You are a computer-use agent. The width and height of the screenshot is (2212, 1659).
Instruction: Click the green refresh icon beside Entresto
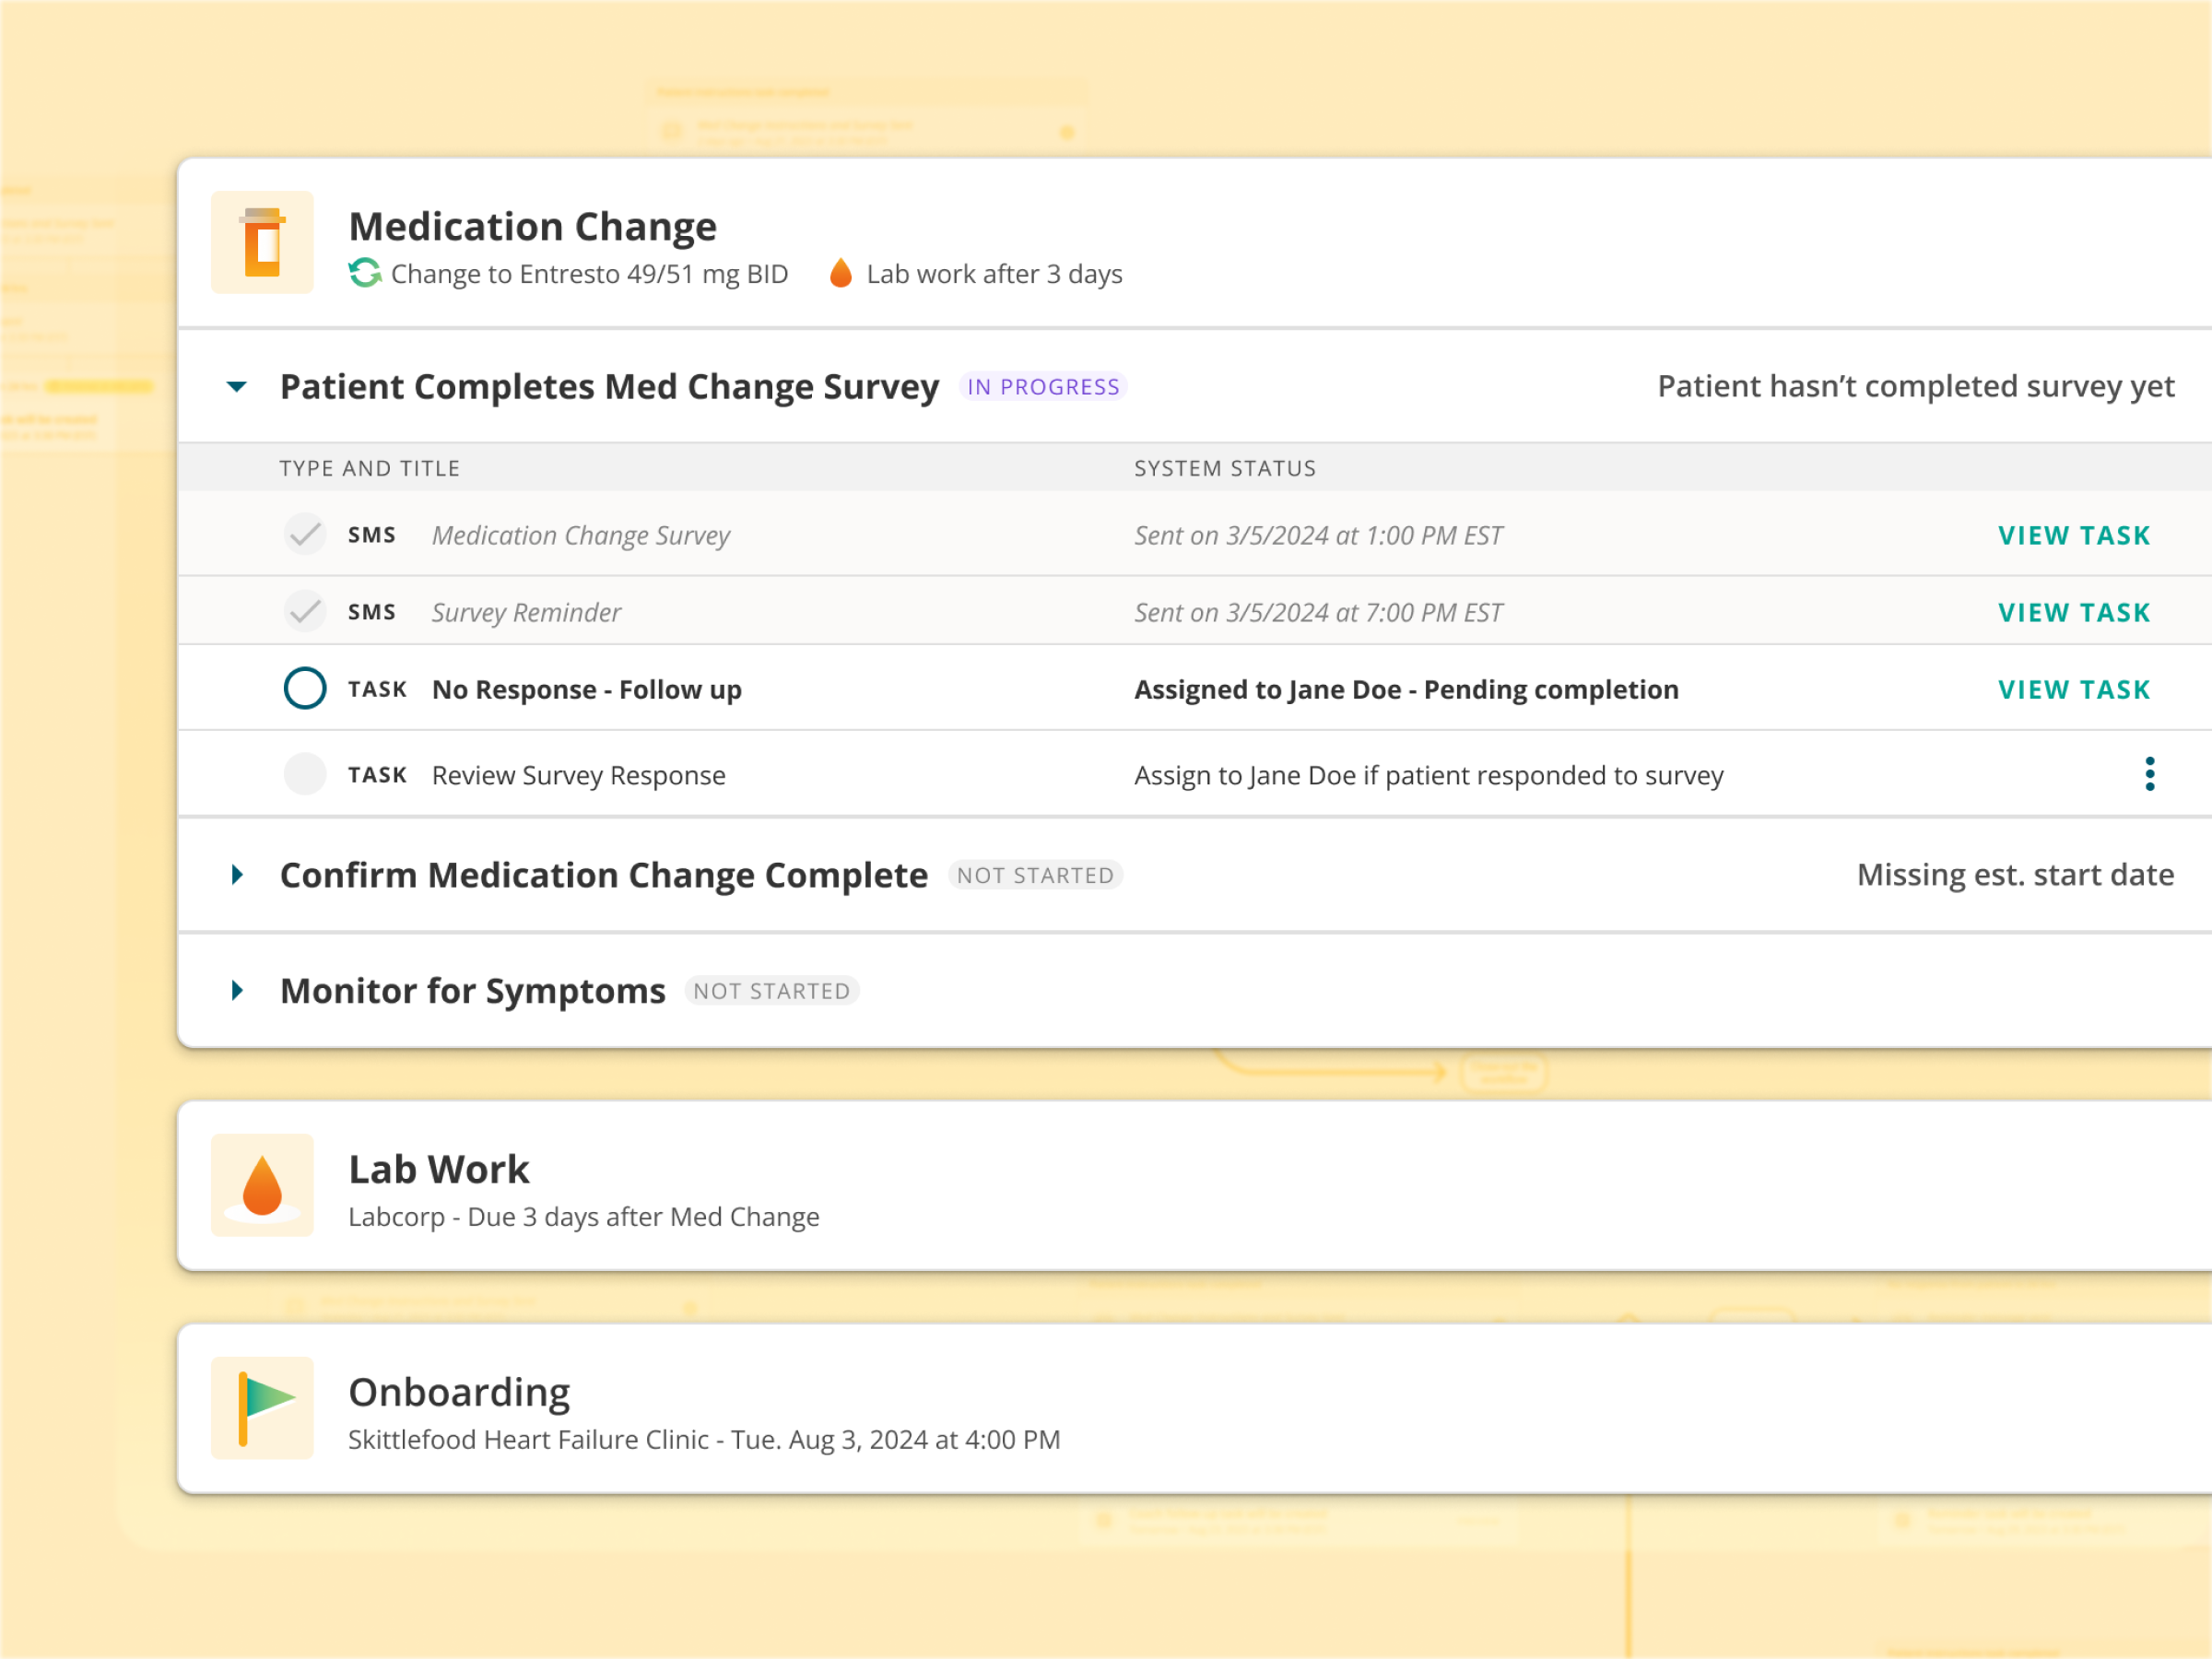click(365, 273)
